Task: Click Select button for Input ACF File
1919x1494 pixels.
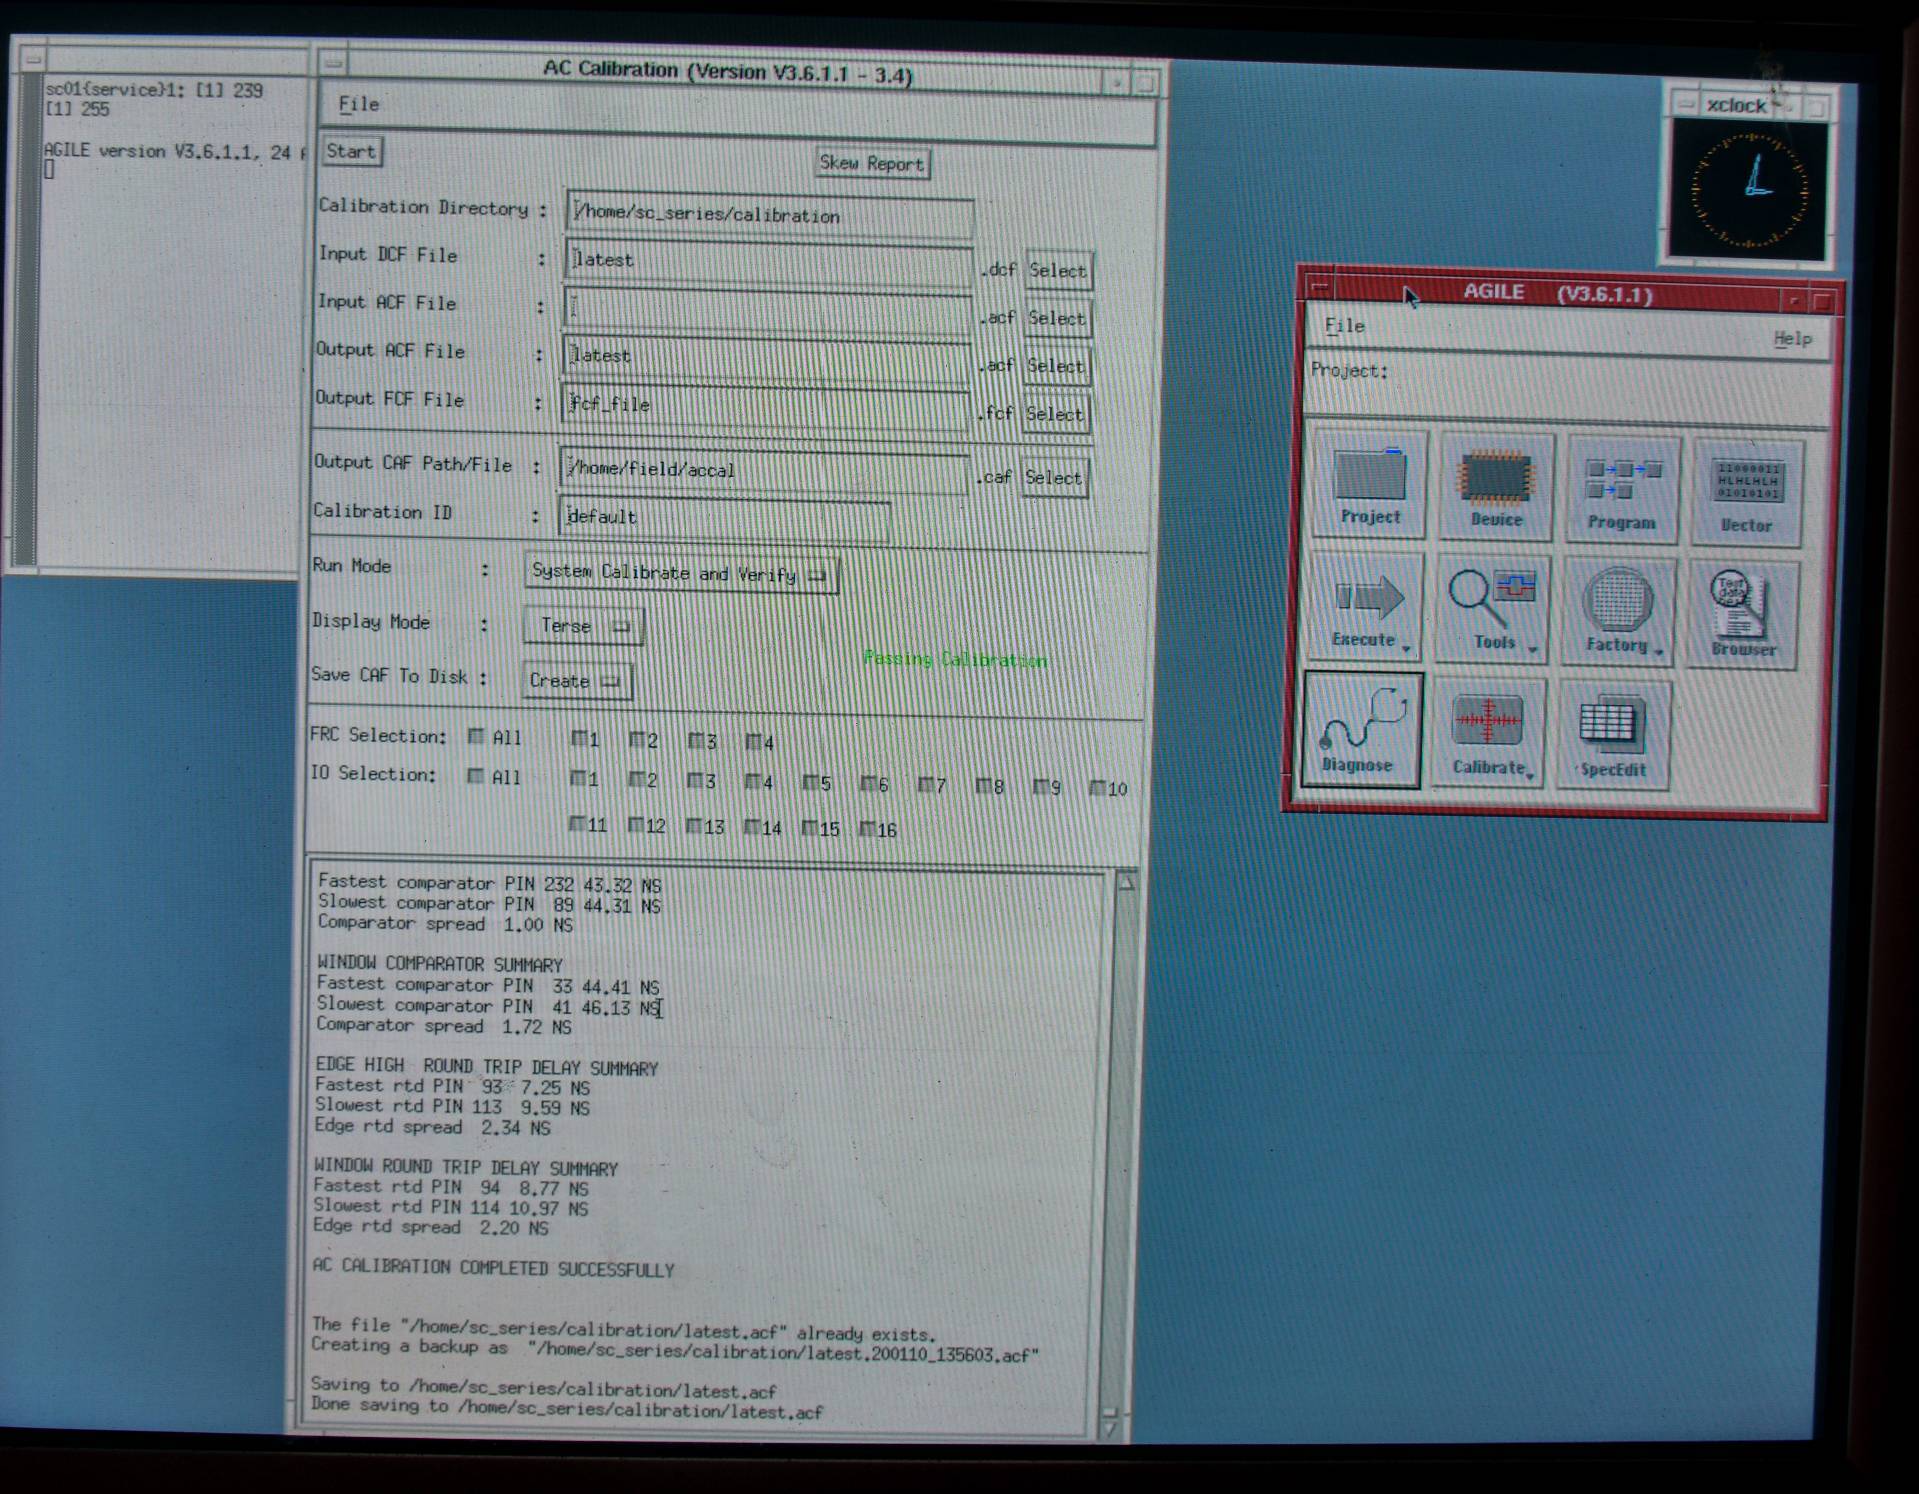Action: pyautogui.click(x=1057, y=318)
